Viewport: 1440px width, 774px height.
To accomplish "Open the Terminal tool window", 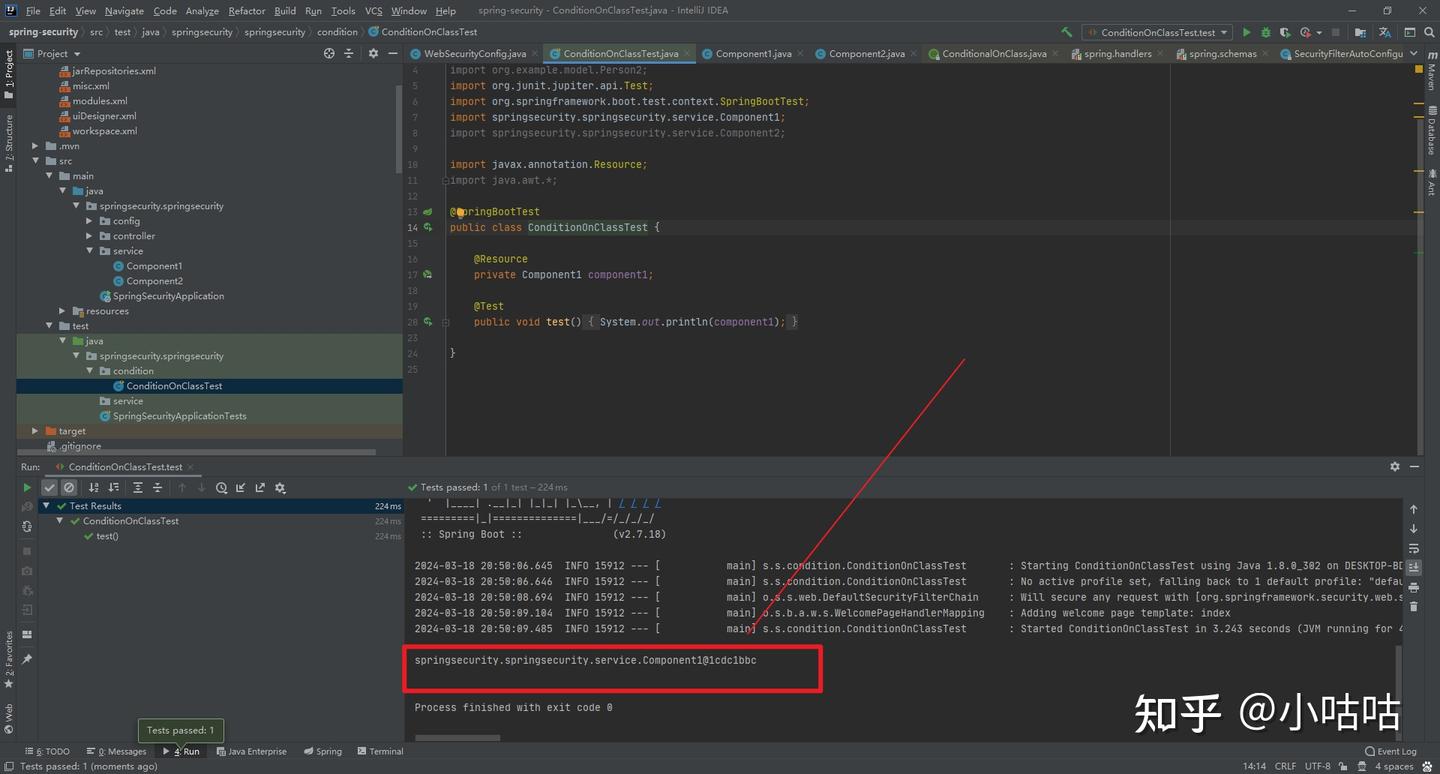I will (x=380, y=751).
